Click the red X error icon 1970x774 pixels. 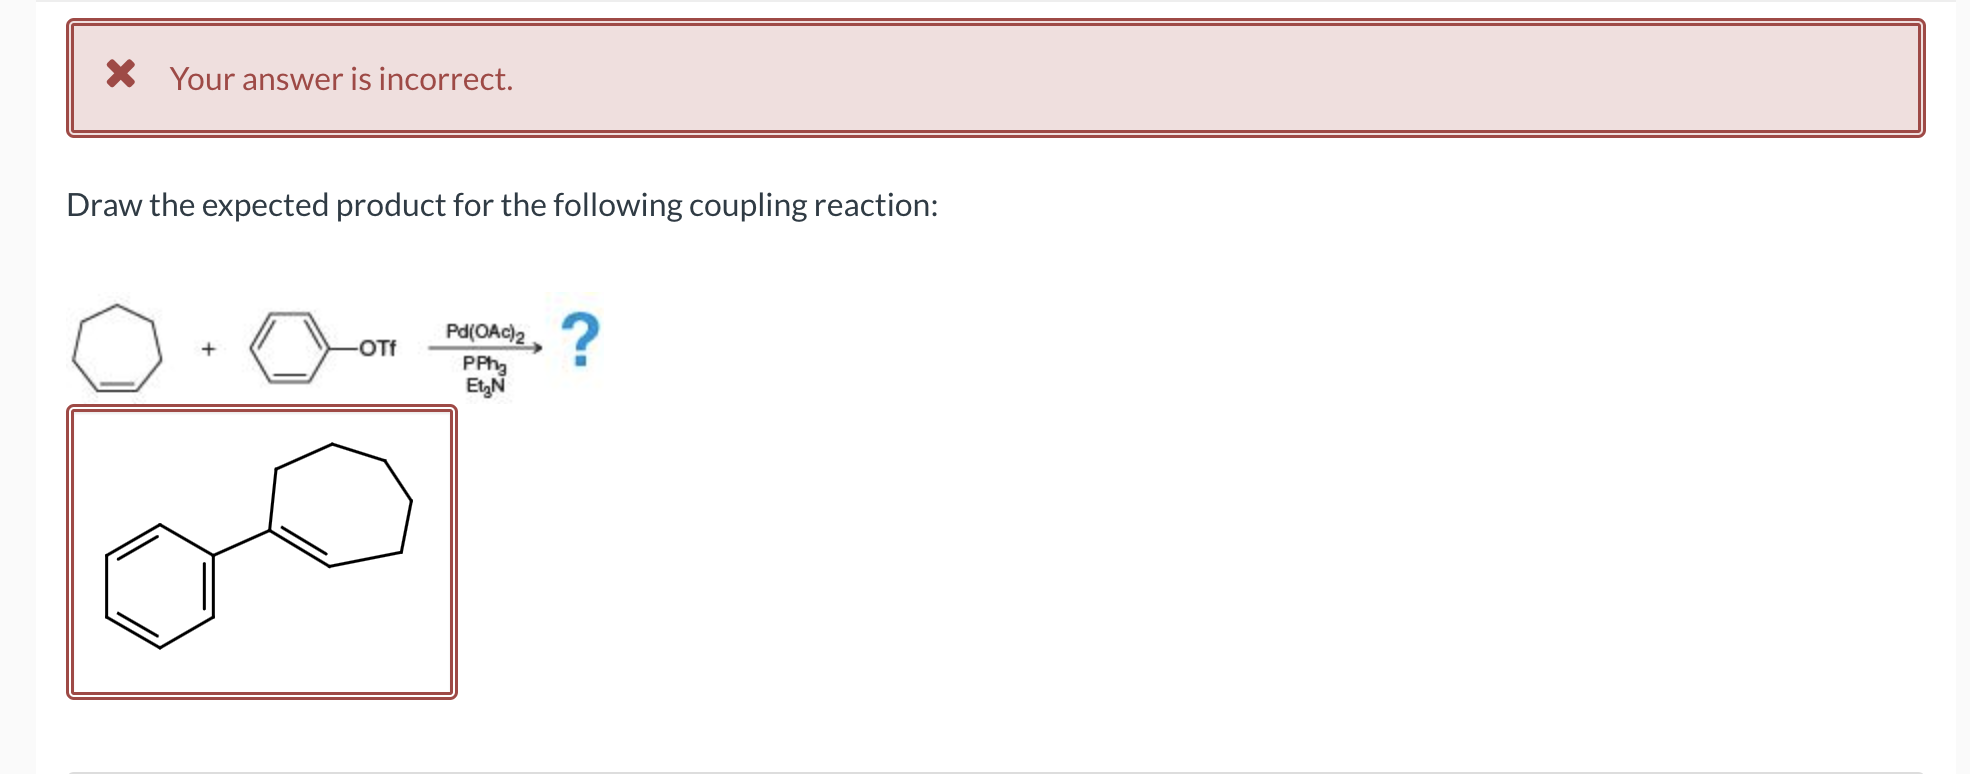(120, 75)
